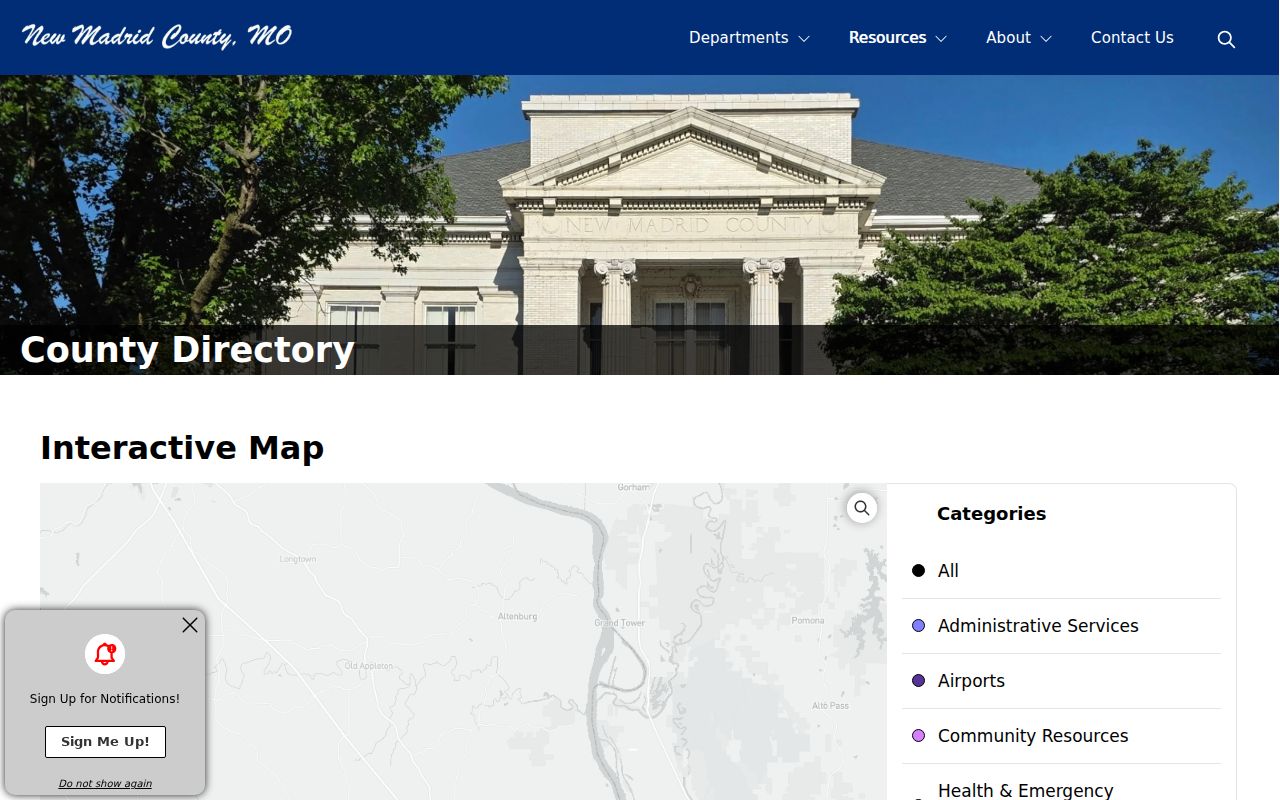Screen dimensions: 1280x800
Task: Go to Contact Us page
Action: pyautogui.click(x=1132, y=37)
